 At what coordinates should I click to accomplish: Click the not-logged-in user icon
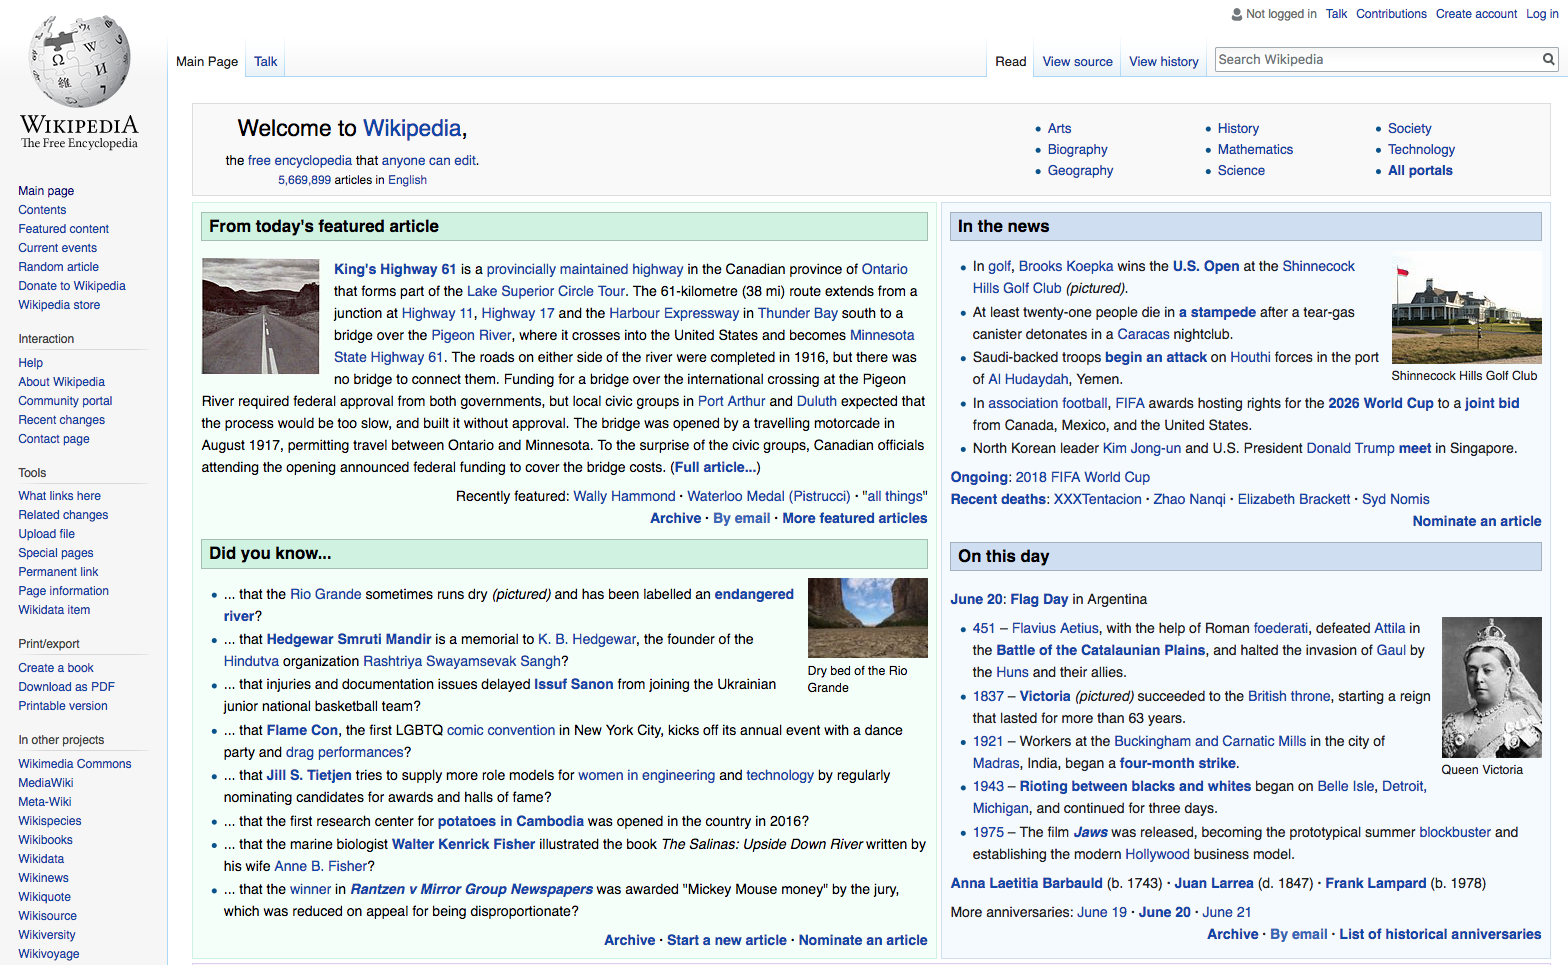tap(1237, 14)
